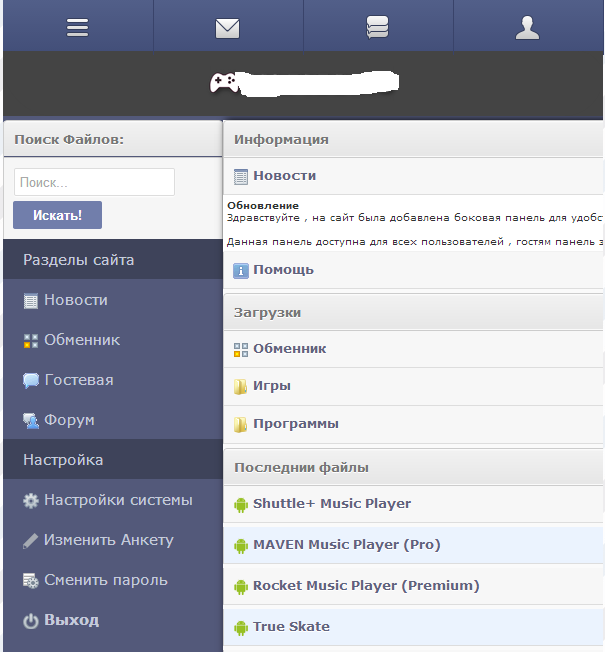Image resolution: width=605 pixels, height=652 pixels.
Task: Open Новости in the sidebar
Action: pyautogui.click(x=75, y=300)
